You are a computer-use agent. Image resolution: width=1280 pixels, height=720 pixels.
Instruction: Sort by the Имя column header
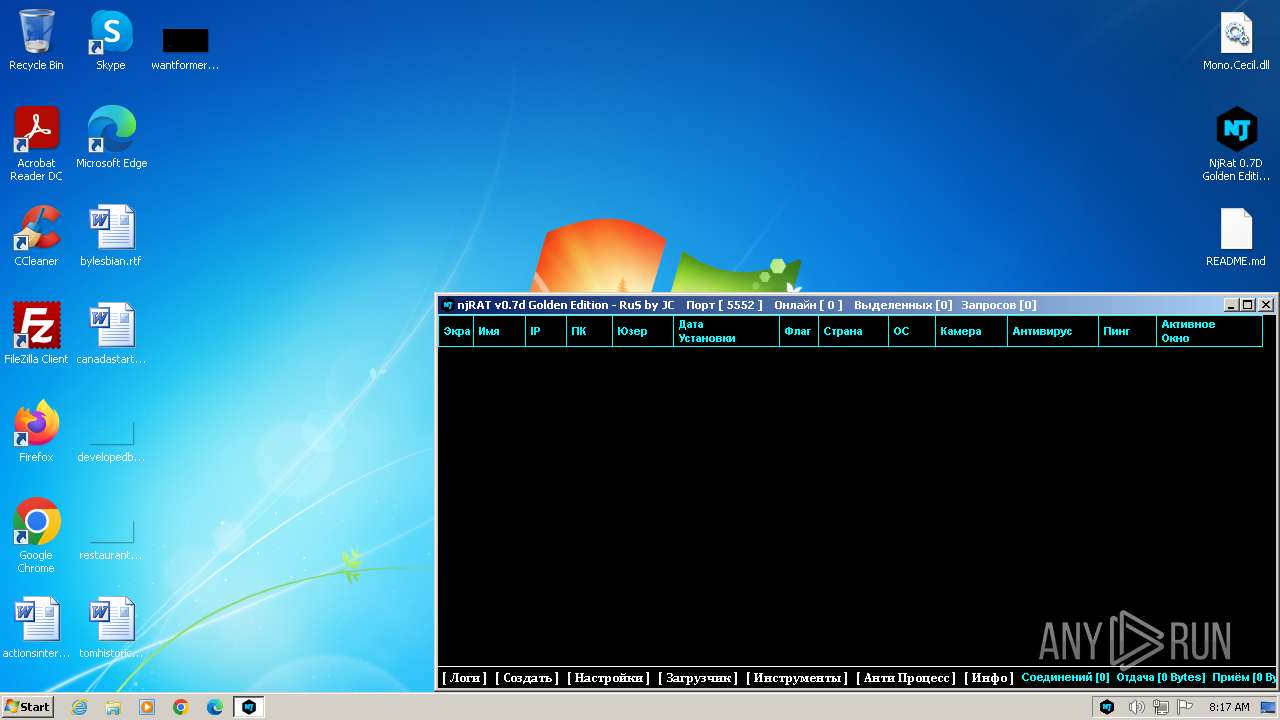pyautogui.click(x=499, y=331)
